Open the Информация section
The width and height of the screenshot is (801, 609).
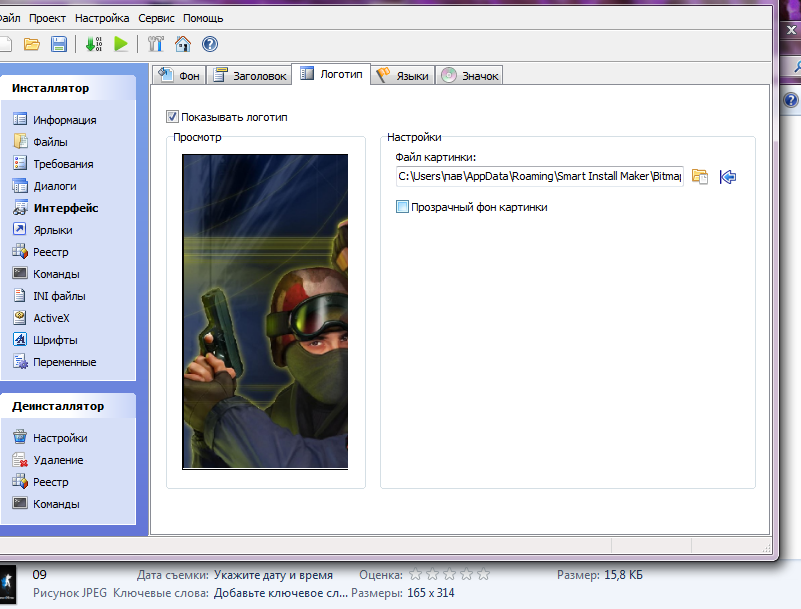coord(55,120)
